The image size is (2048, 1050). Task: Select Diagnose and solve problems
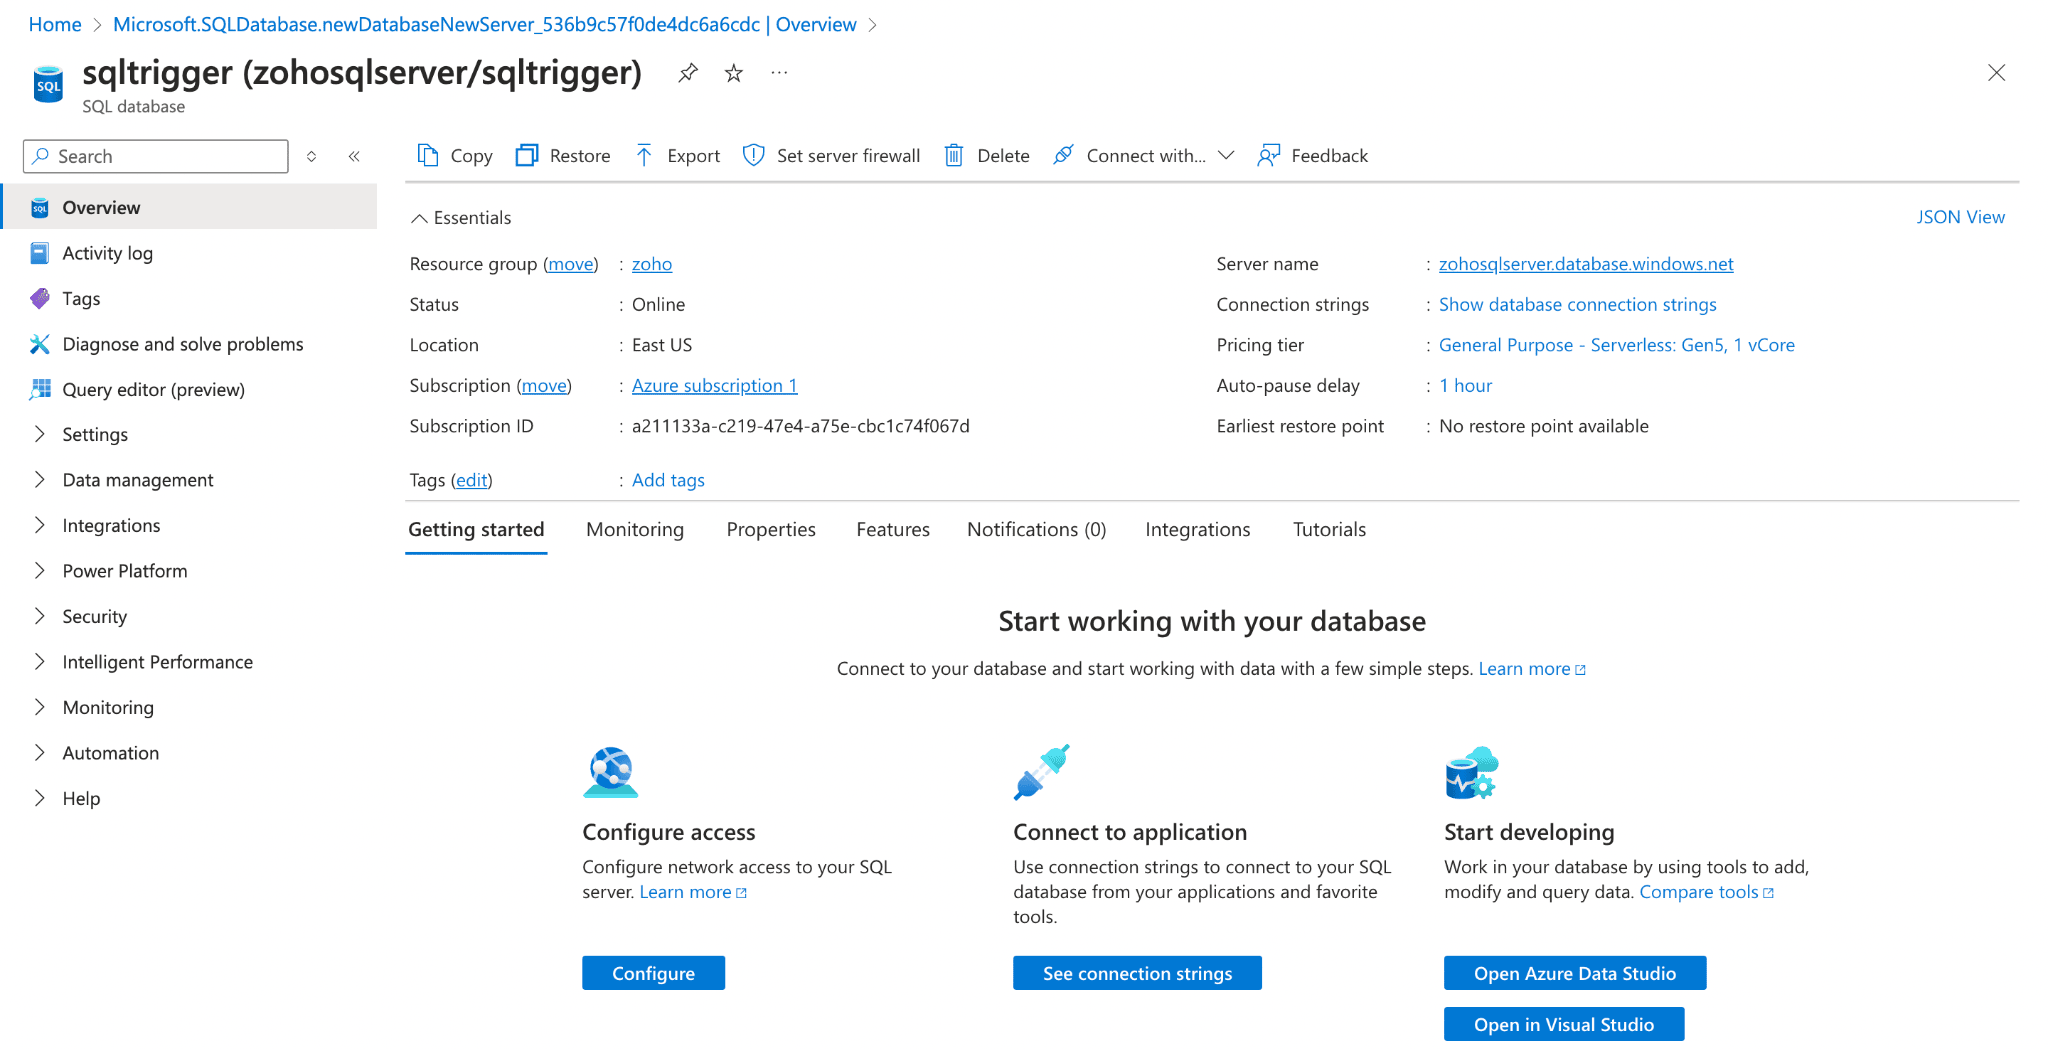click(183, 343)
